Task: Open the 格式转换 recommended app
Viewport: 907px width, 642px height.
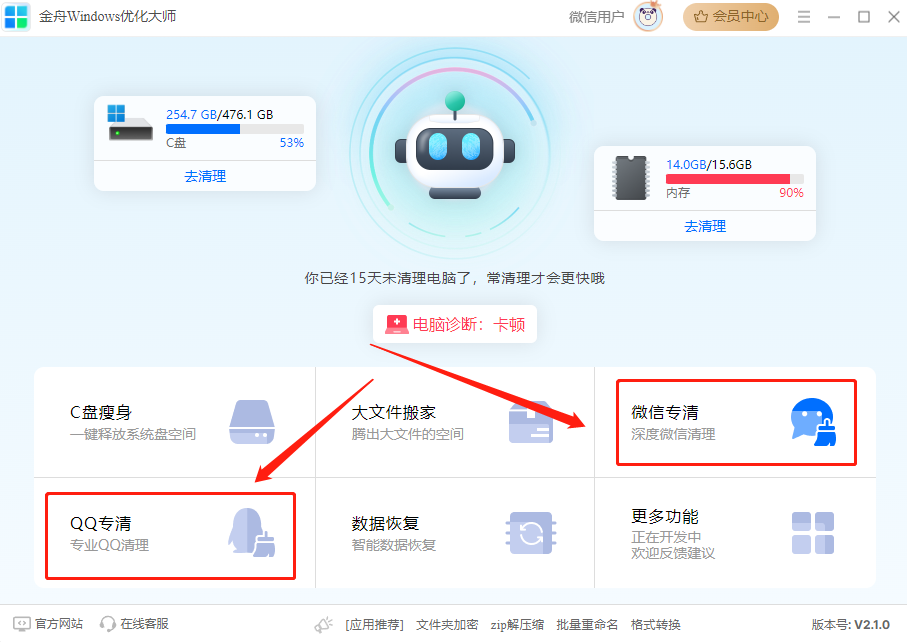Action: tap(655, 625)
